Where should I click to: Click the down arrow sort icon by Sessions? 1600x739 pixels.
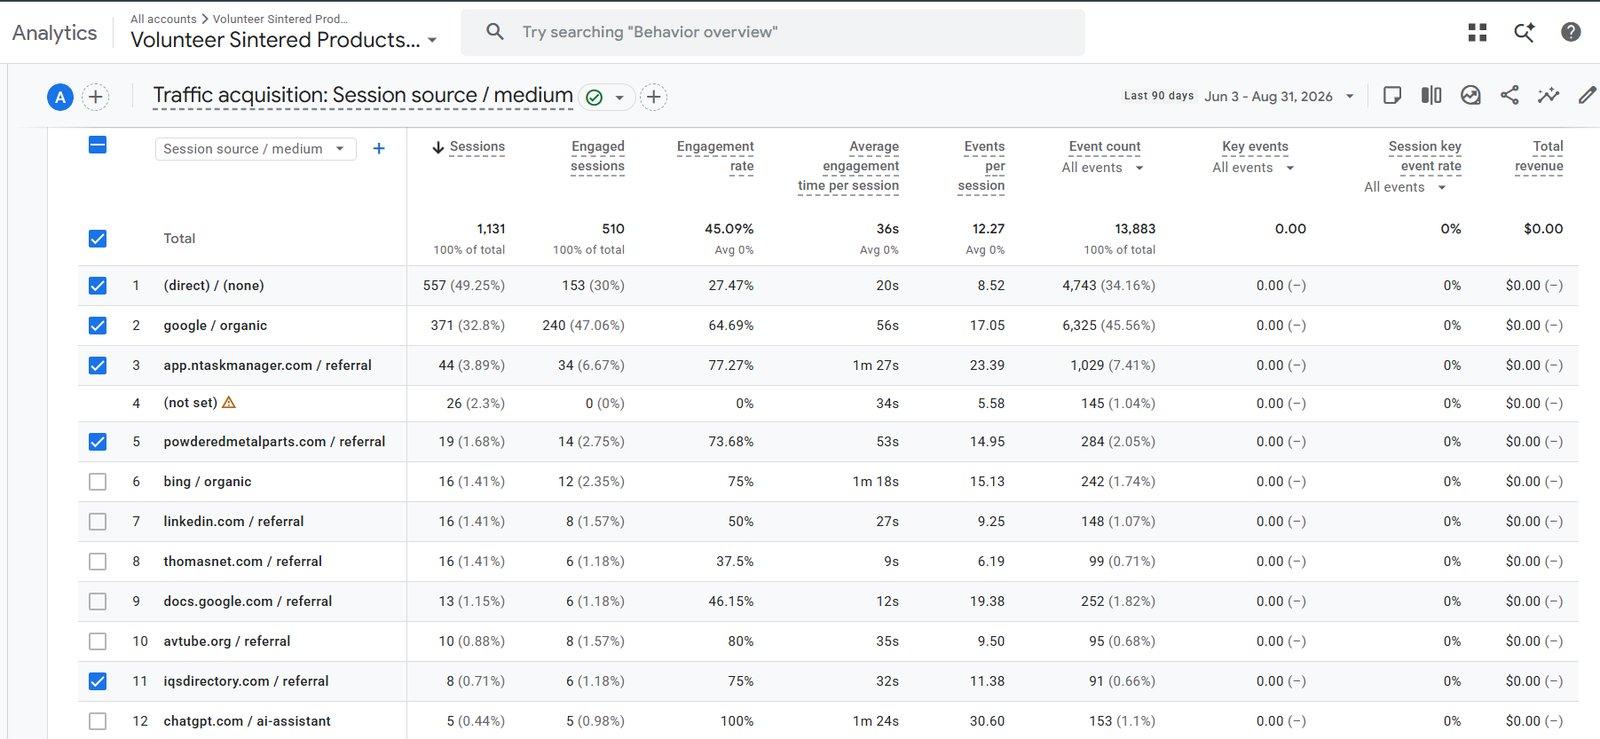click(438, 147)
